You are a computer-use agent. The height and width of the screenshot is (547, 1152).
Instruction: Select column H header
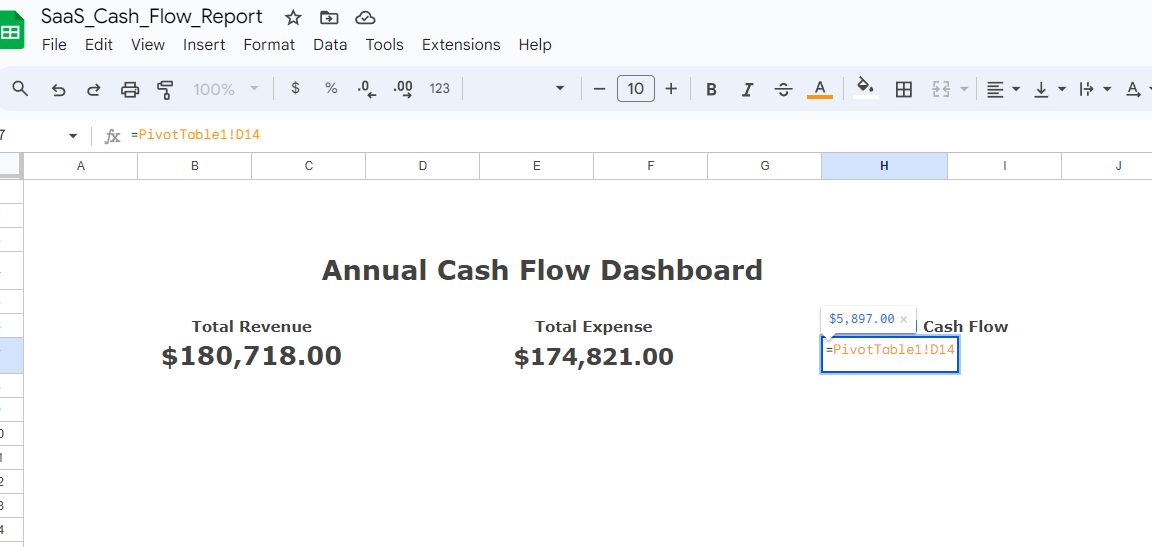point(885,166)
